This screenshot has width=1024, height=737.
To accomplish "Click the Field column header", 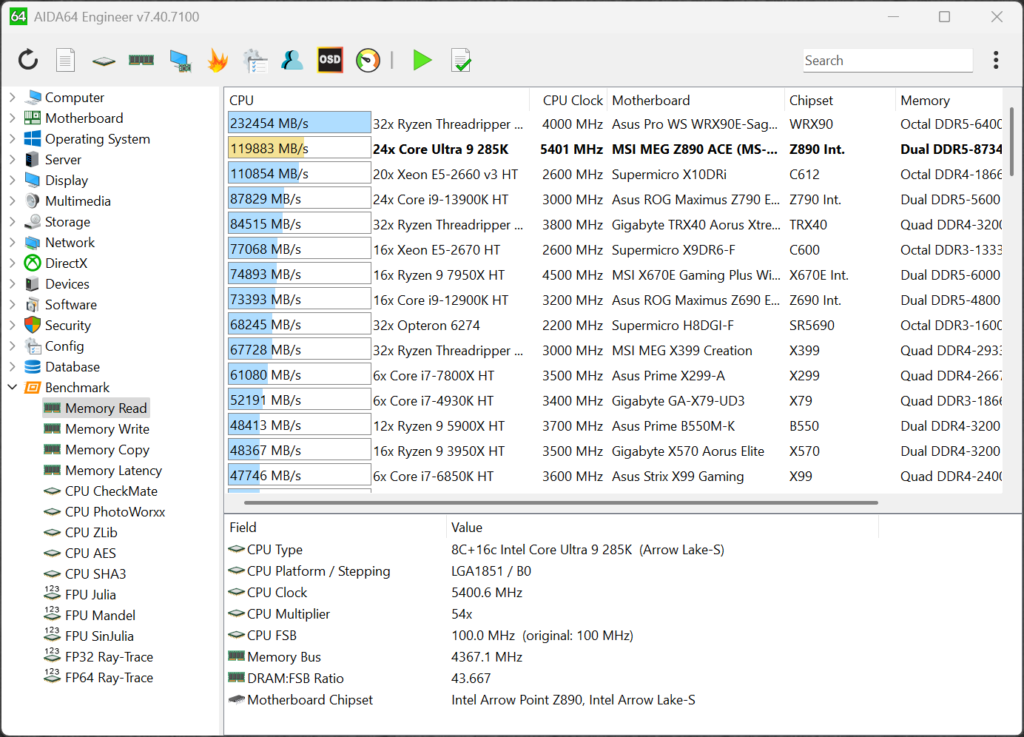I will coord(335,527).
